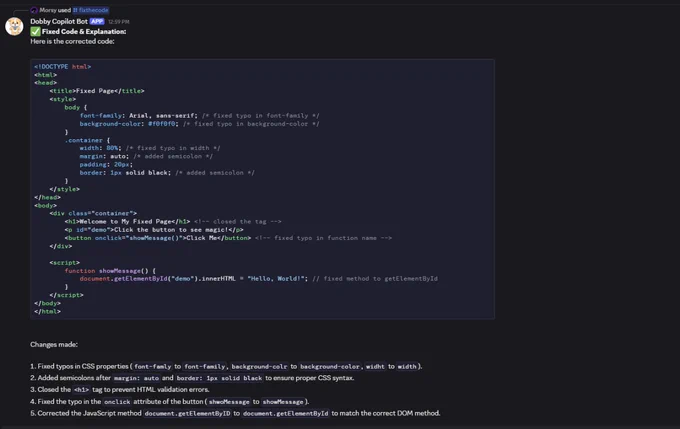Viewport: 680px width, 429px height.
Task: Click the APP badge beside the bot name
Action: pyautogui.click(x=97, y=21)
